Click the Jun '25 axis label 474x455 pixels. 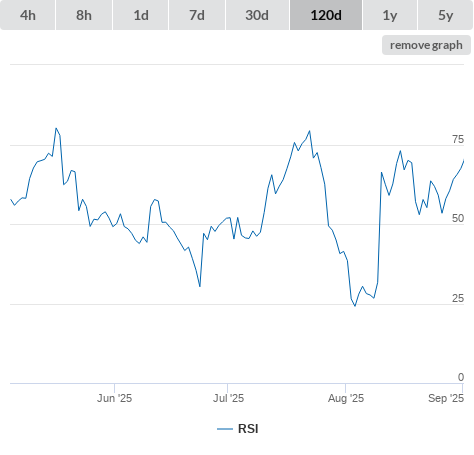114,398
